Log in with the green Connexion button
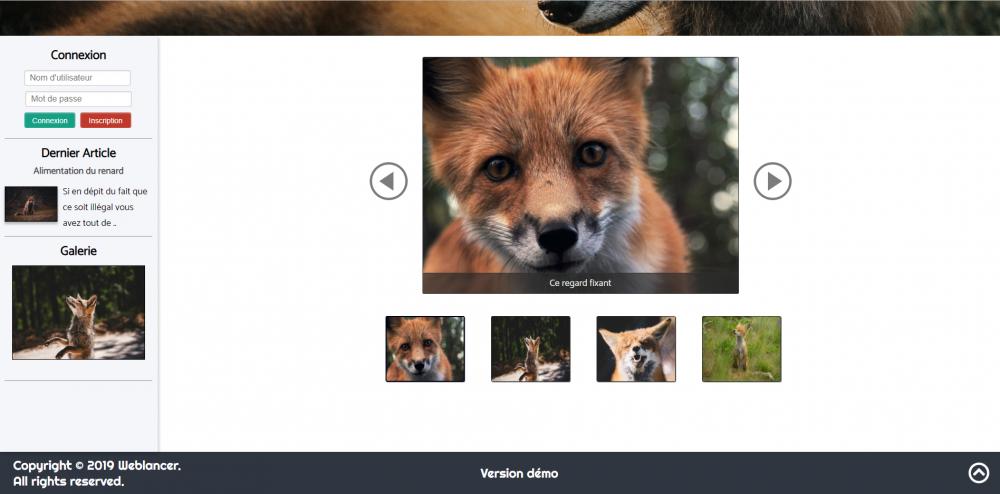 [x=50, y=120]
